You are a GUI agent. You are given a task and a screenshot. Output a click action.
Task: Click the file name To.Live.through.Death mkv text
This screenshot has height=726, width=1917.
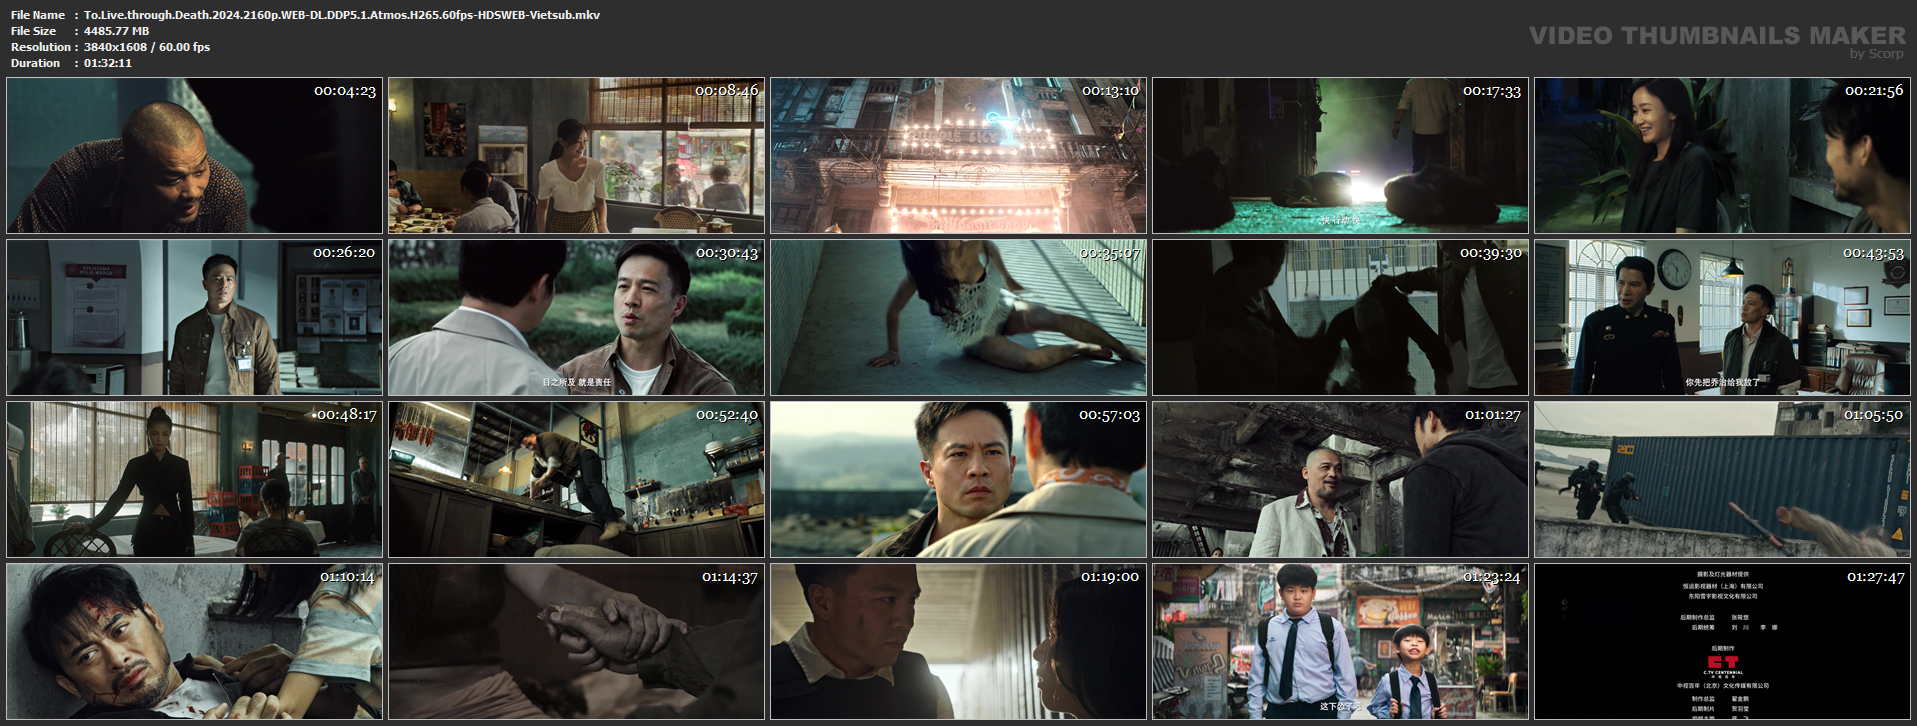coord(342,15)
